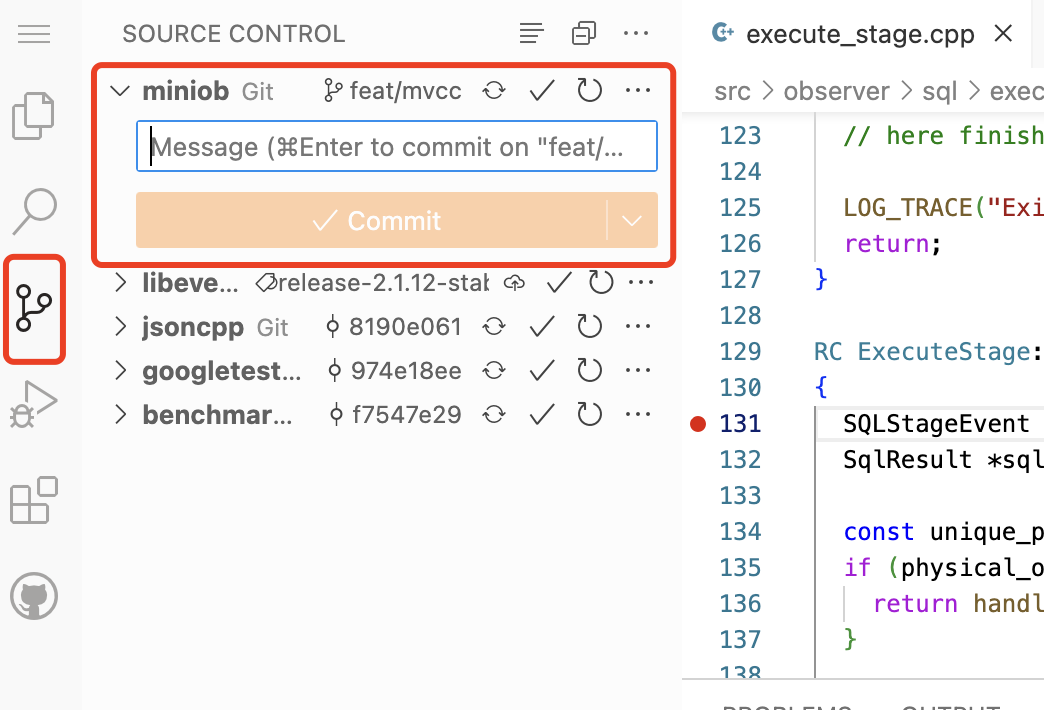Click 'SqlResult' on line 132
Screen dimensions: 1044x710
[907, 460]
